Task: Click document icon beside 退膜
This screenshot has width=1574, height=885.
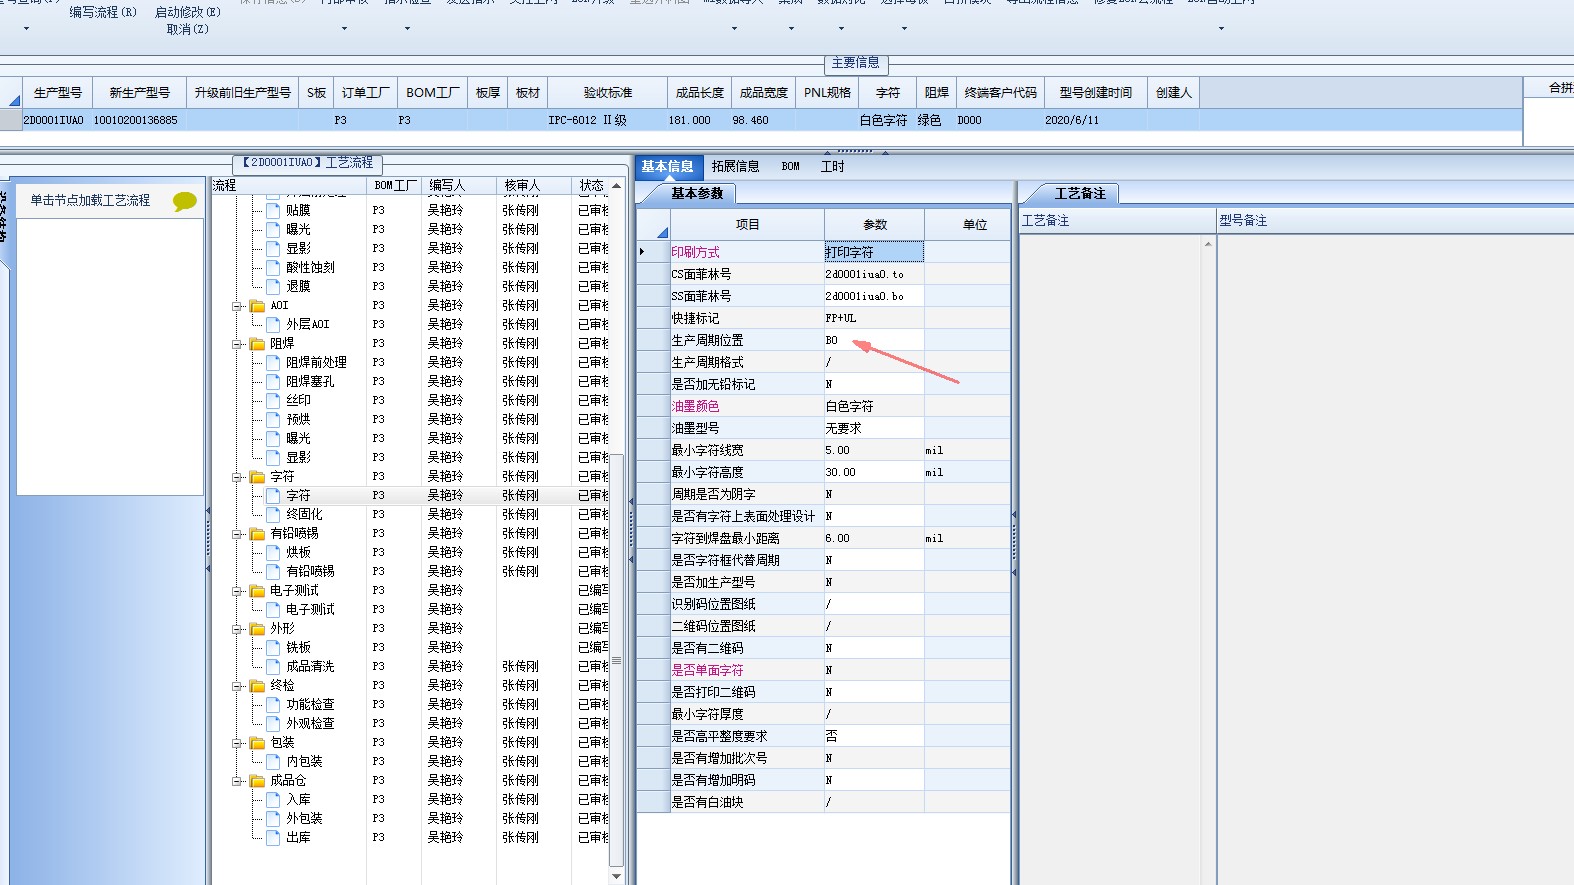Action: click(x=274, y=286)
